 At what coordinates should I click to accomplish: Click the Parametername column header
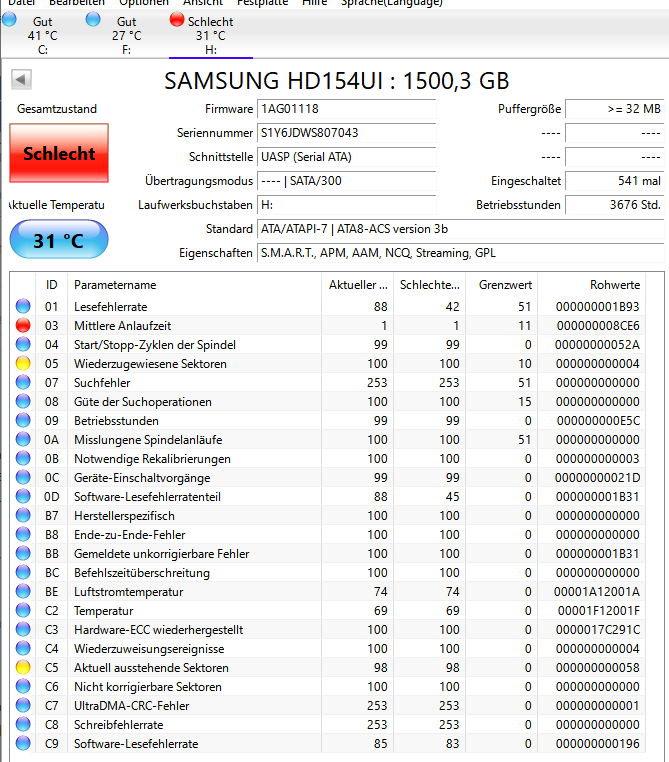pyautogui.click(x=194, y=285)
